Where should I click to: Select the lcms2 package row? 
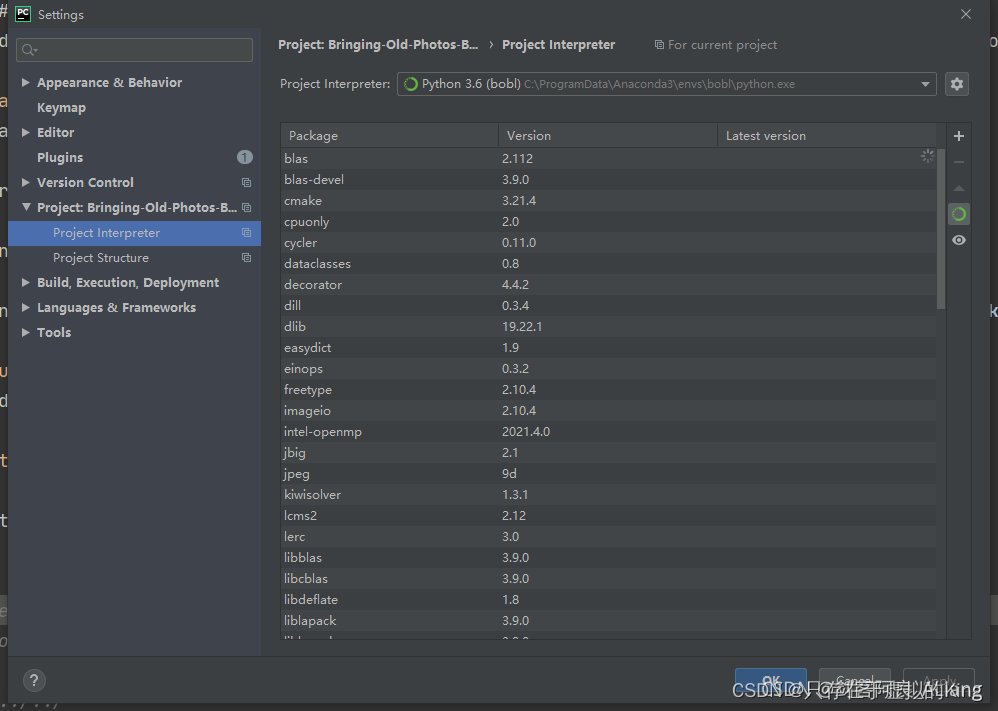click(x=608, y=516)
